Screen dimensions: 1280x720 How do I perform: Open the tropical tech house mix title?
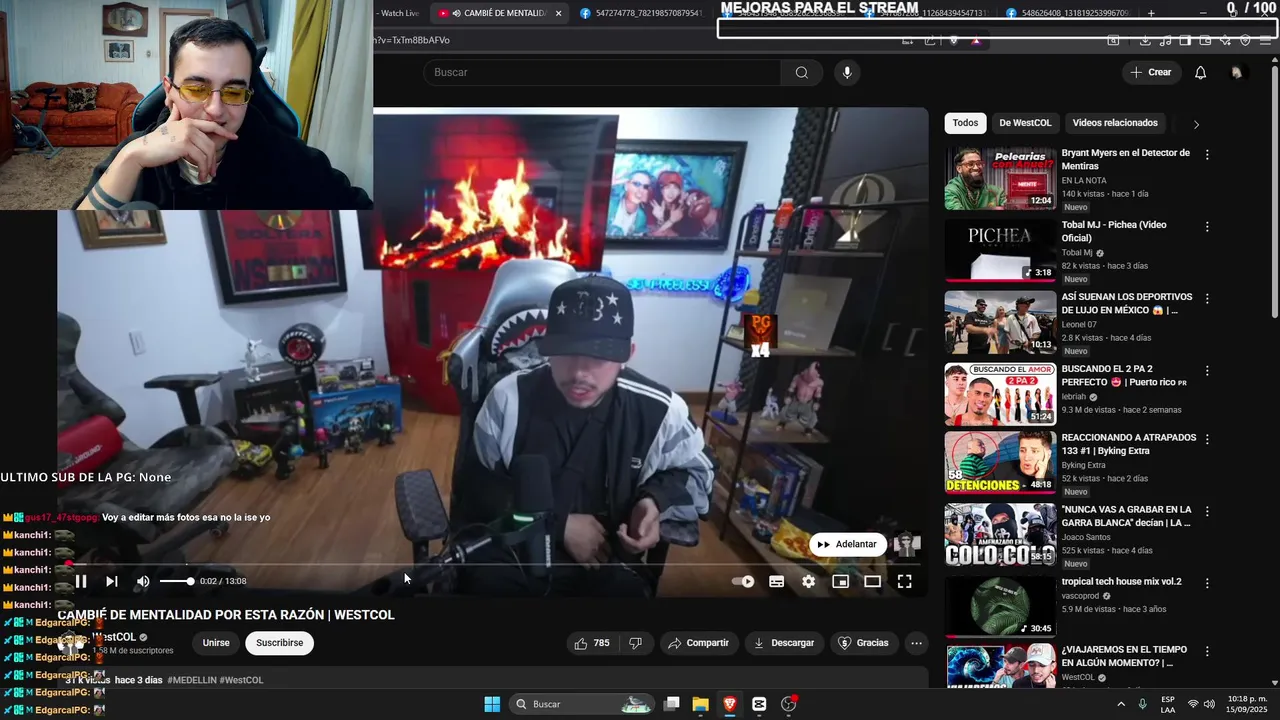coord(1121,582)
